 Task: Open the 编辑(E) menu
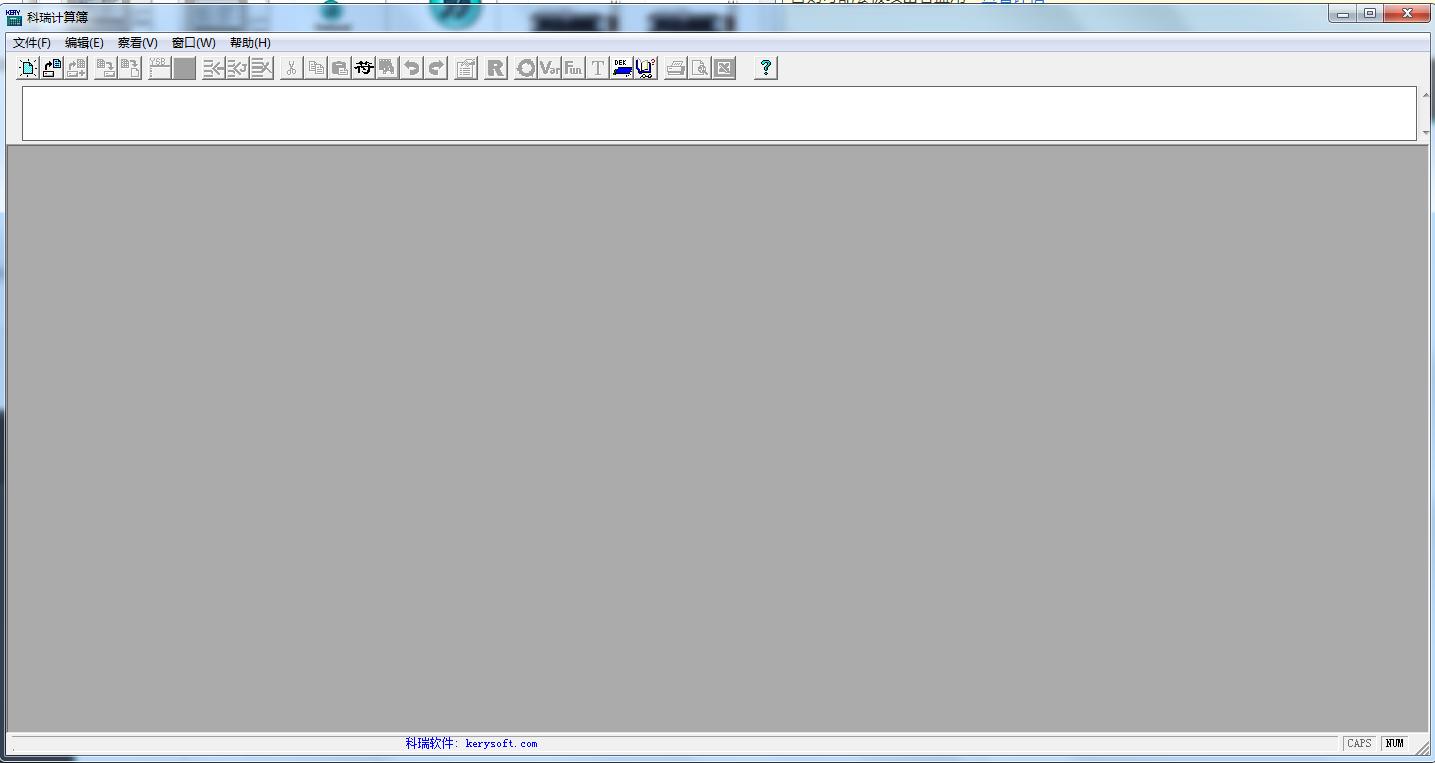[x=84, y=43]
